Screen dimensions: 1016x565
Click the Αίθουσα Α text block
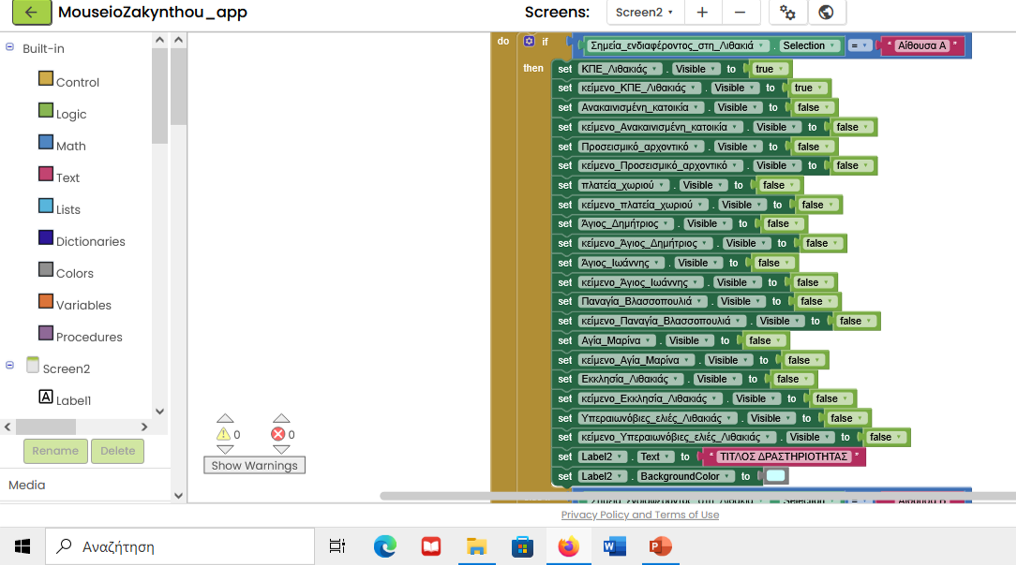pos(921,45)
